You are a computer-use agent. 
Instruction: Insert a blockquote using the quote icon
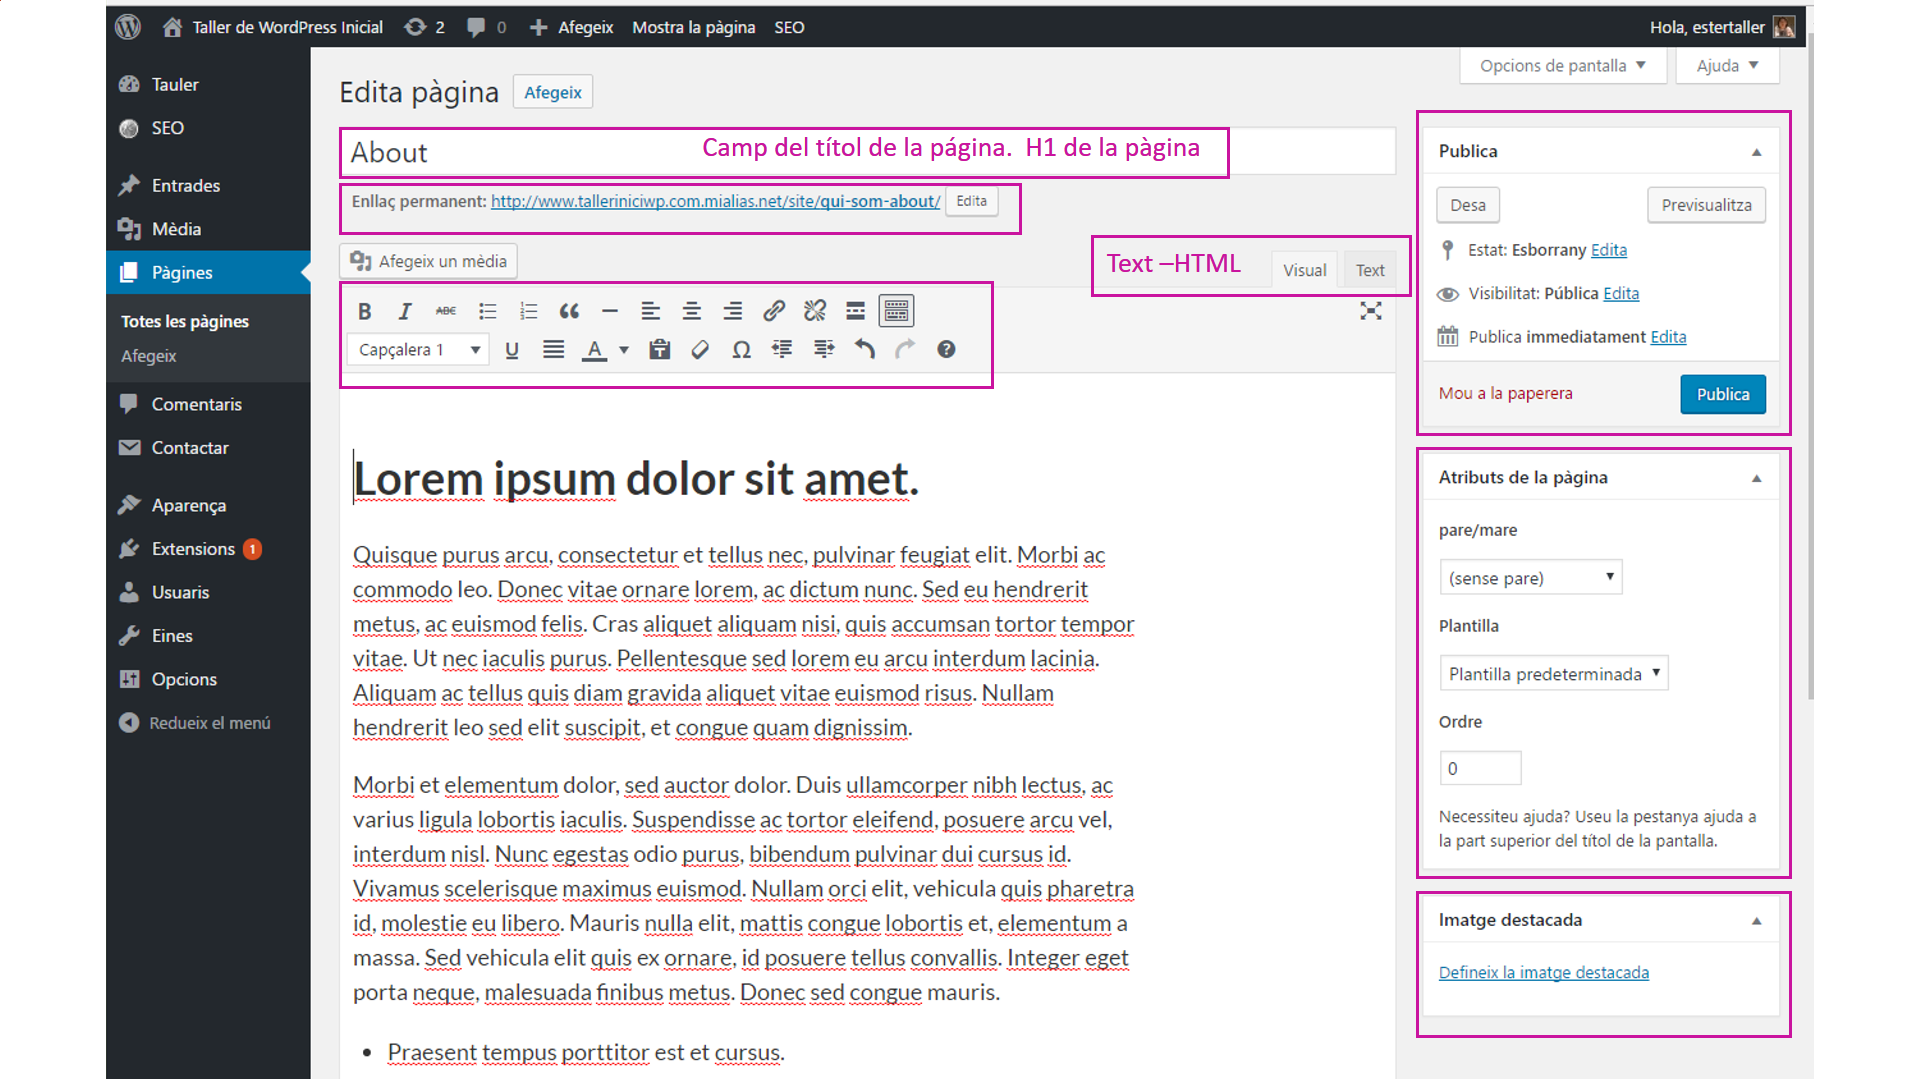[569, 311]
